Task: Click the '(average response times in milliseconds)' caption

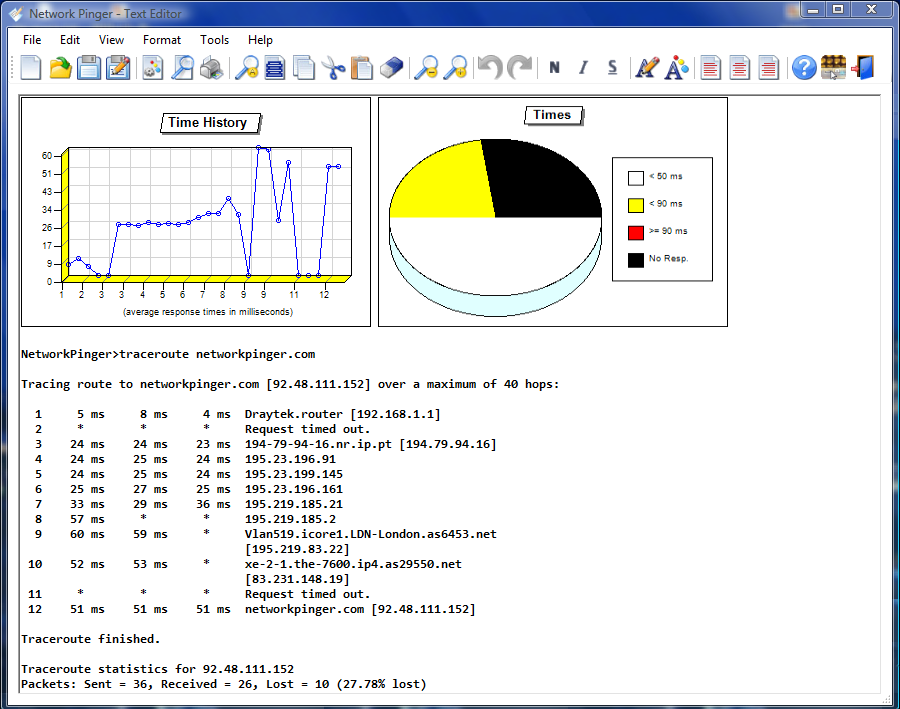Action: pos(208,312)
